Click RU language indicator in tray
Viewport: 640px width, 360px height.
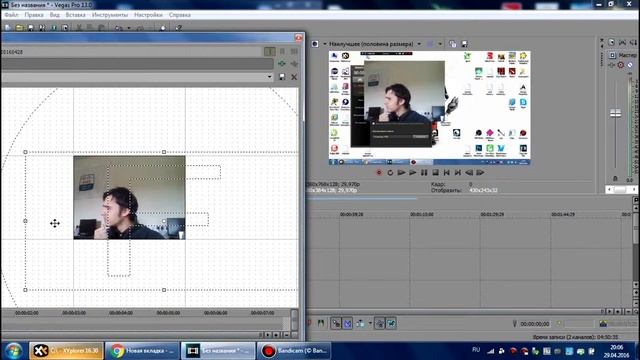[476, 350]
